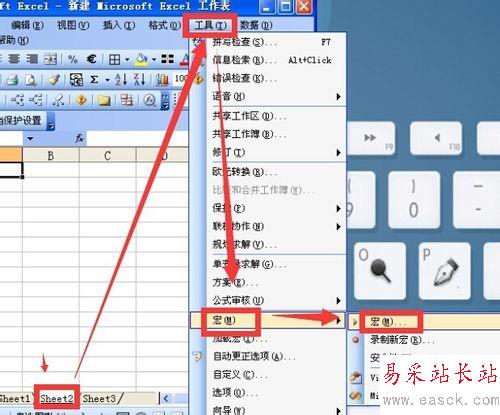Image resolution: width=500 pixels, height=415 pixels.
Task: Open the fill color dropdown arrow
Action: pyautogui.click(x=154, y=60)
